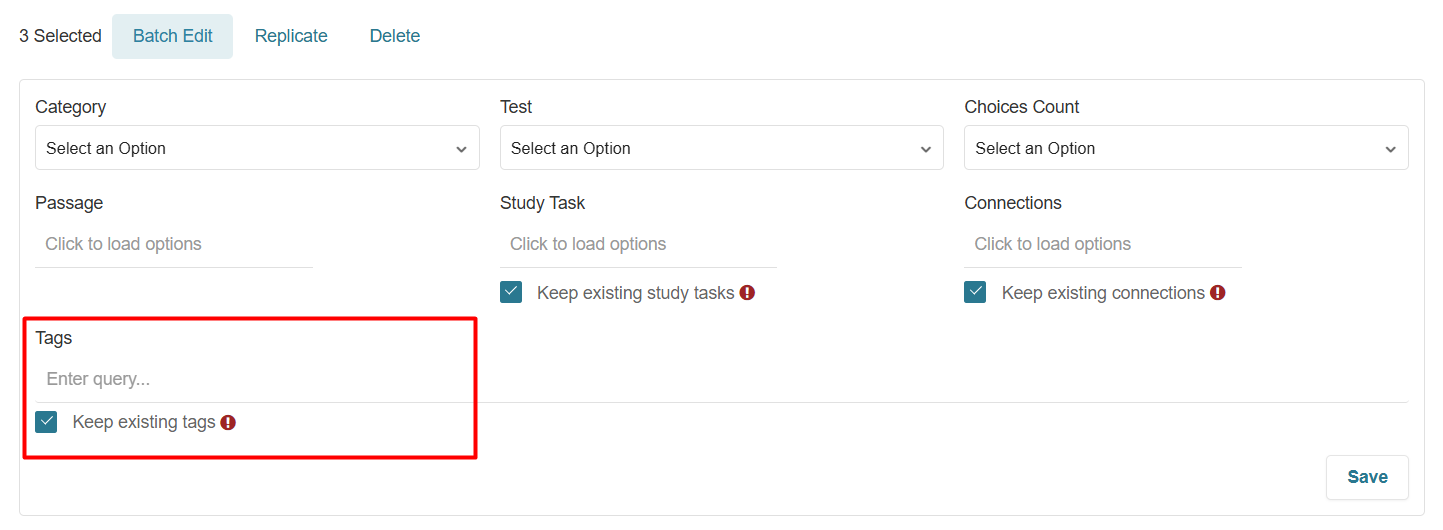Load options in the Connections field
The width and height of the screenshot is (1443, 530).
[x=1103, y=245]
